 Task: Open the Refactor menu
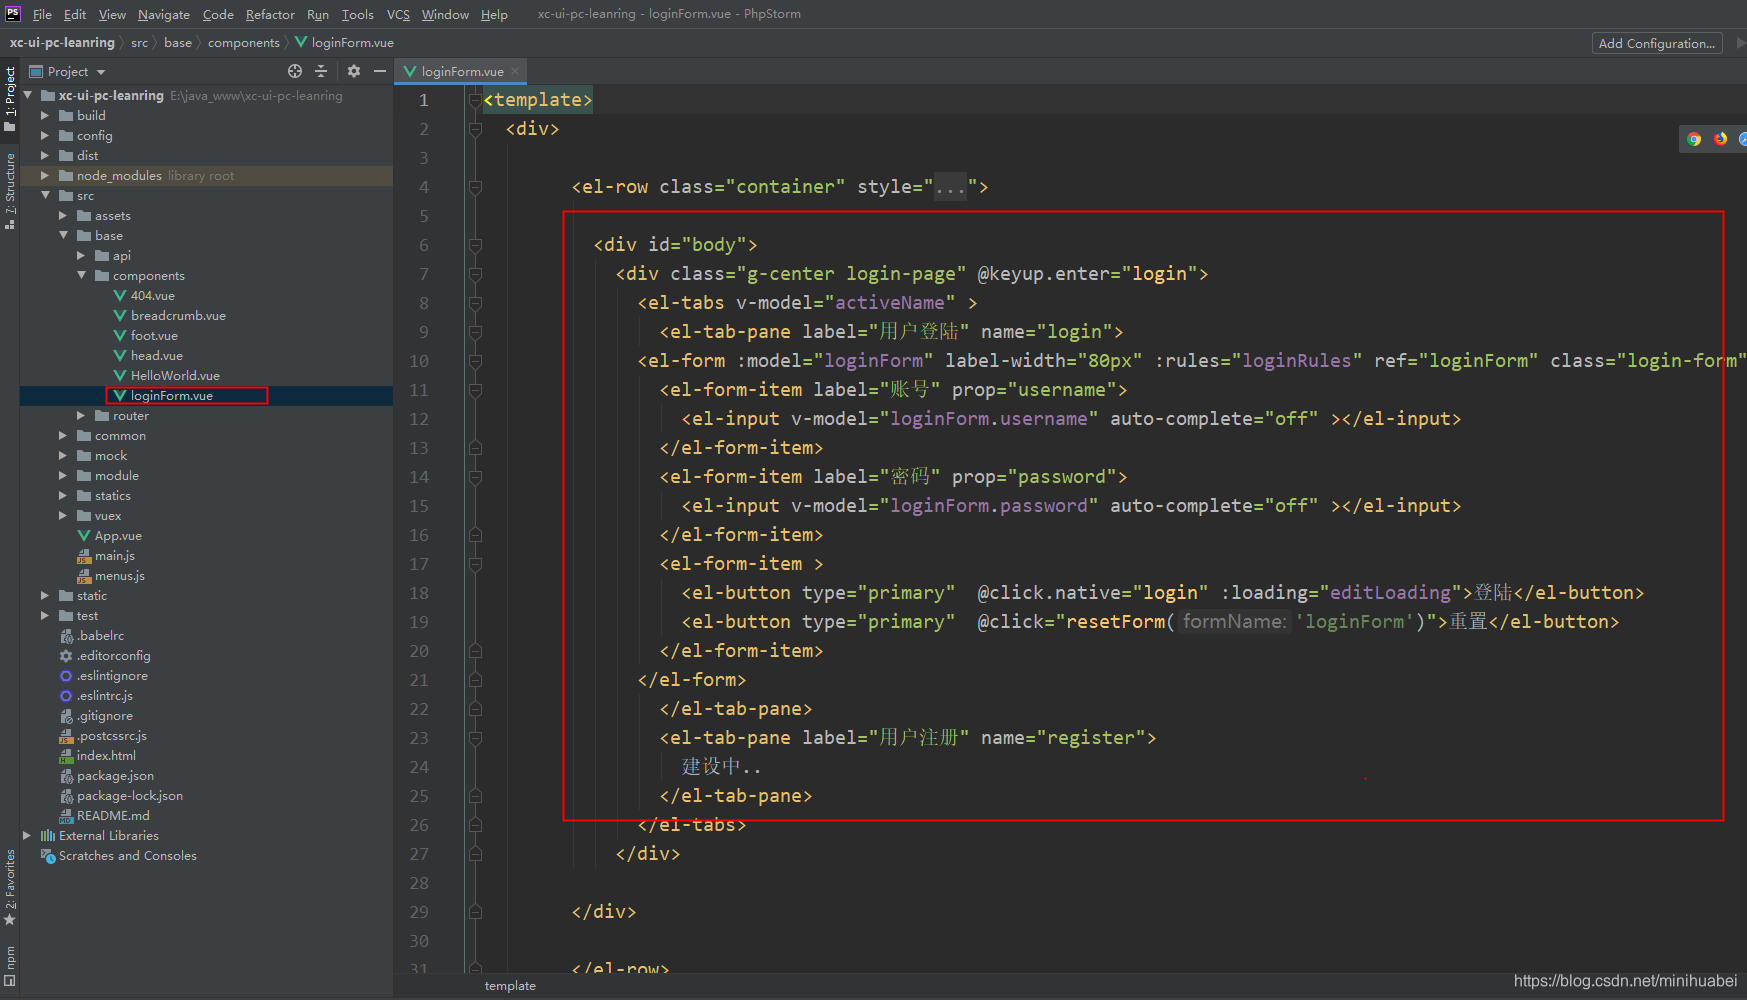270,14
